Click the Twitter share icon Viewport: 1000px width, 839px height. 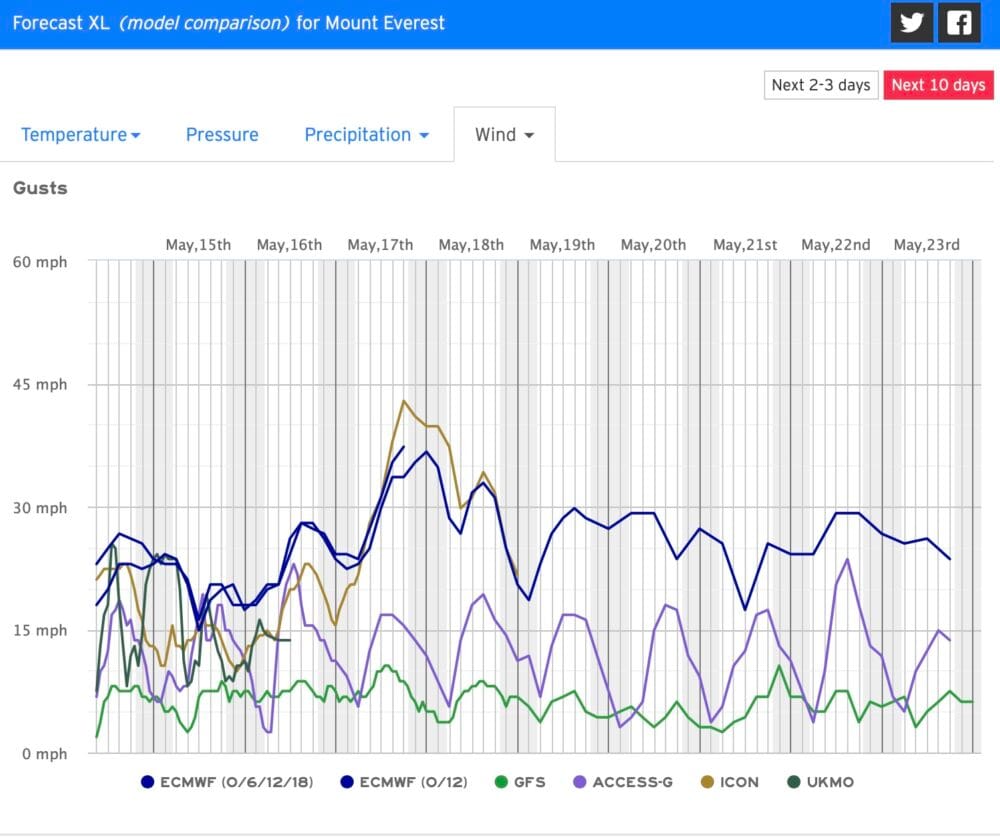[912, 24]
